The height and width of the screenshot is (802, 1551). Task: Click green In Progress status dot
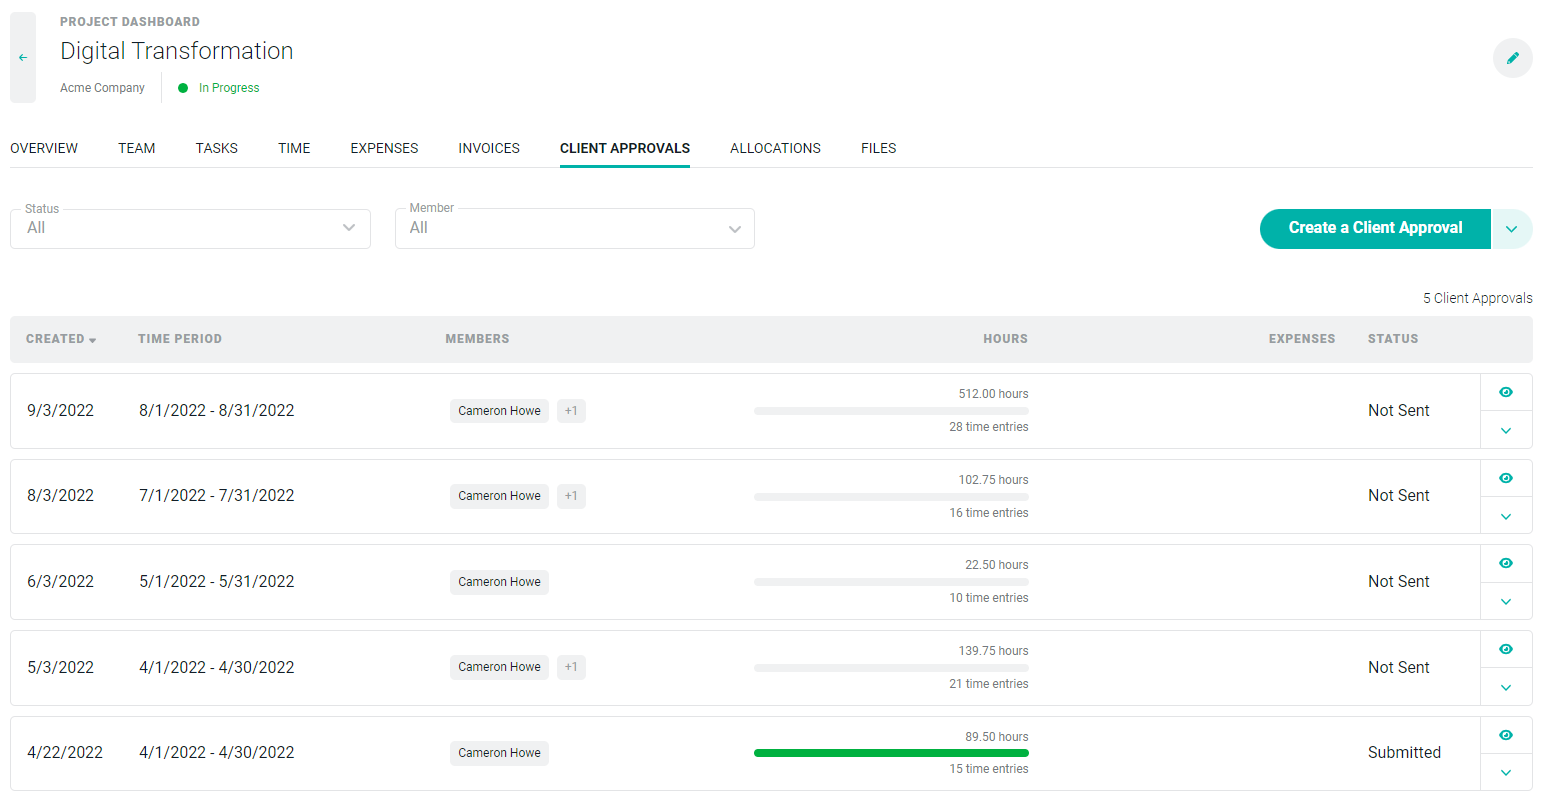[183, 88]
